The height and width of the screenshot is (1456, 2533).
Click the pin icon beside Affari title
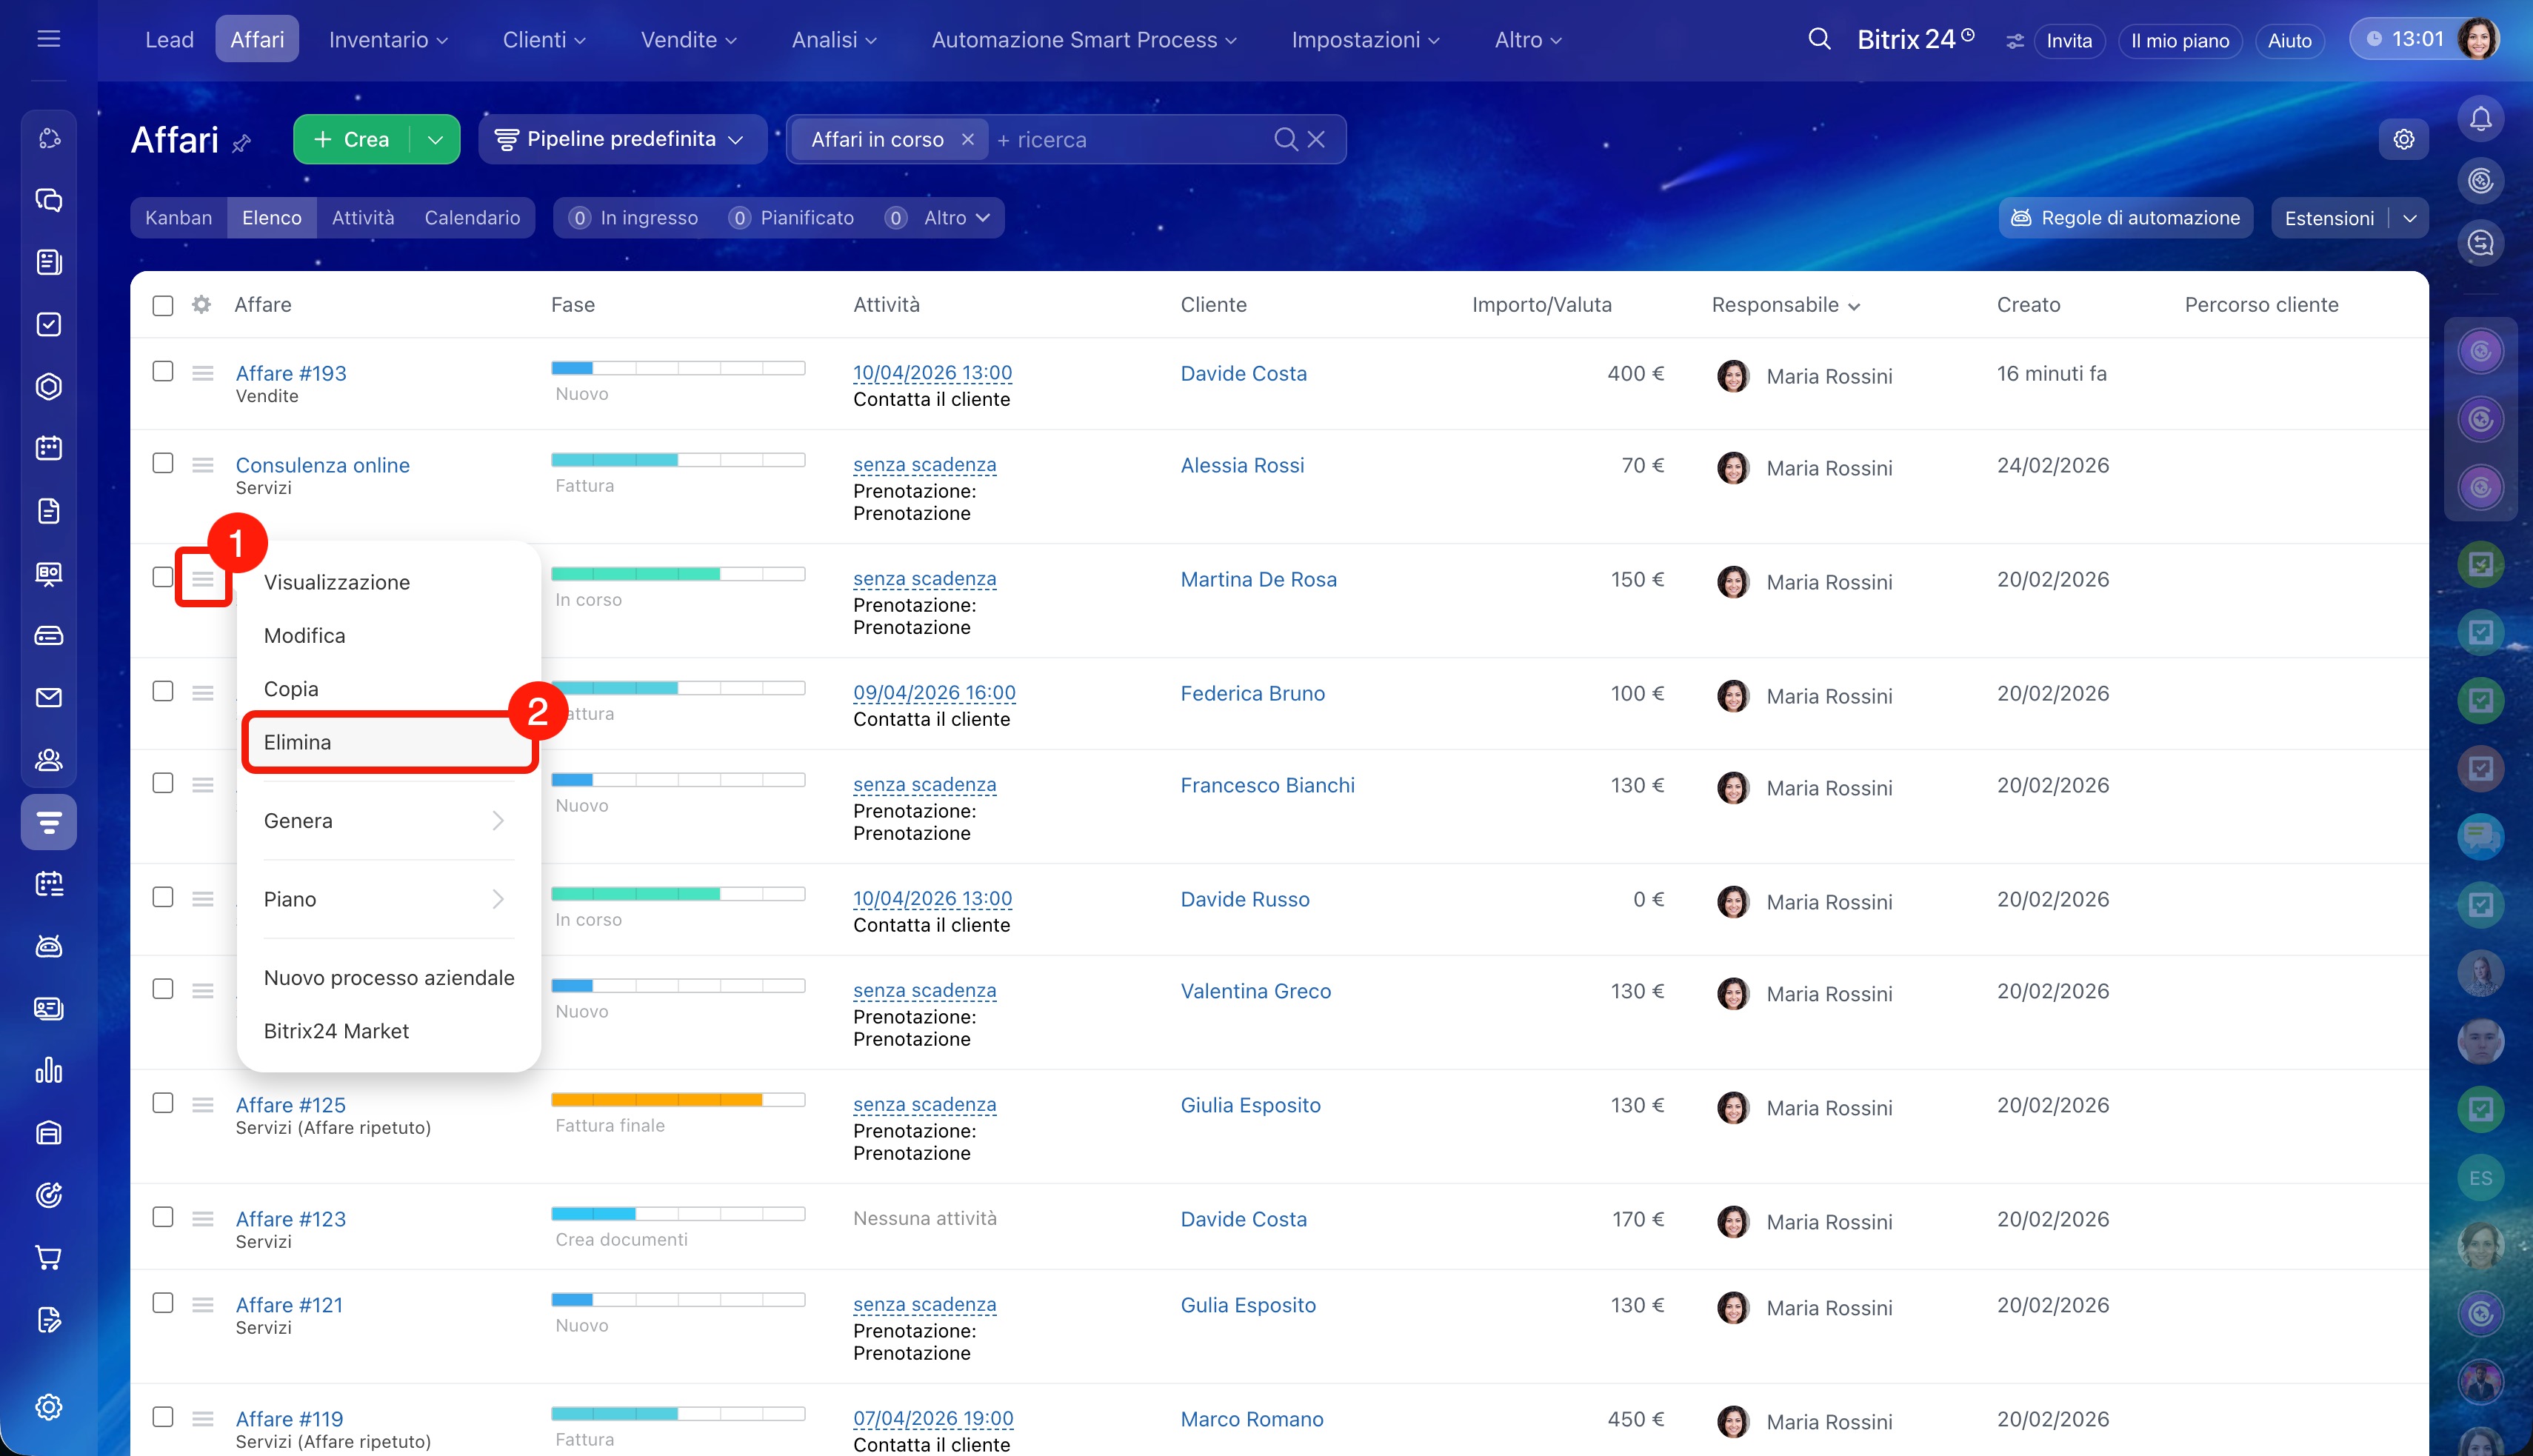241,144
